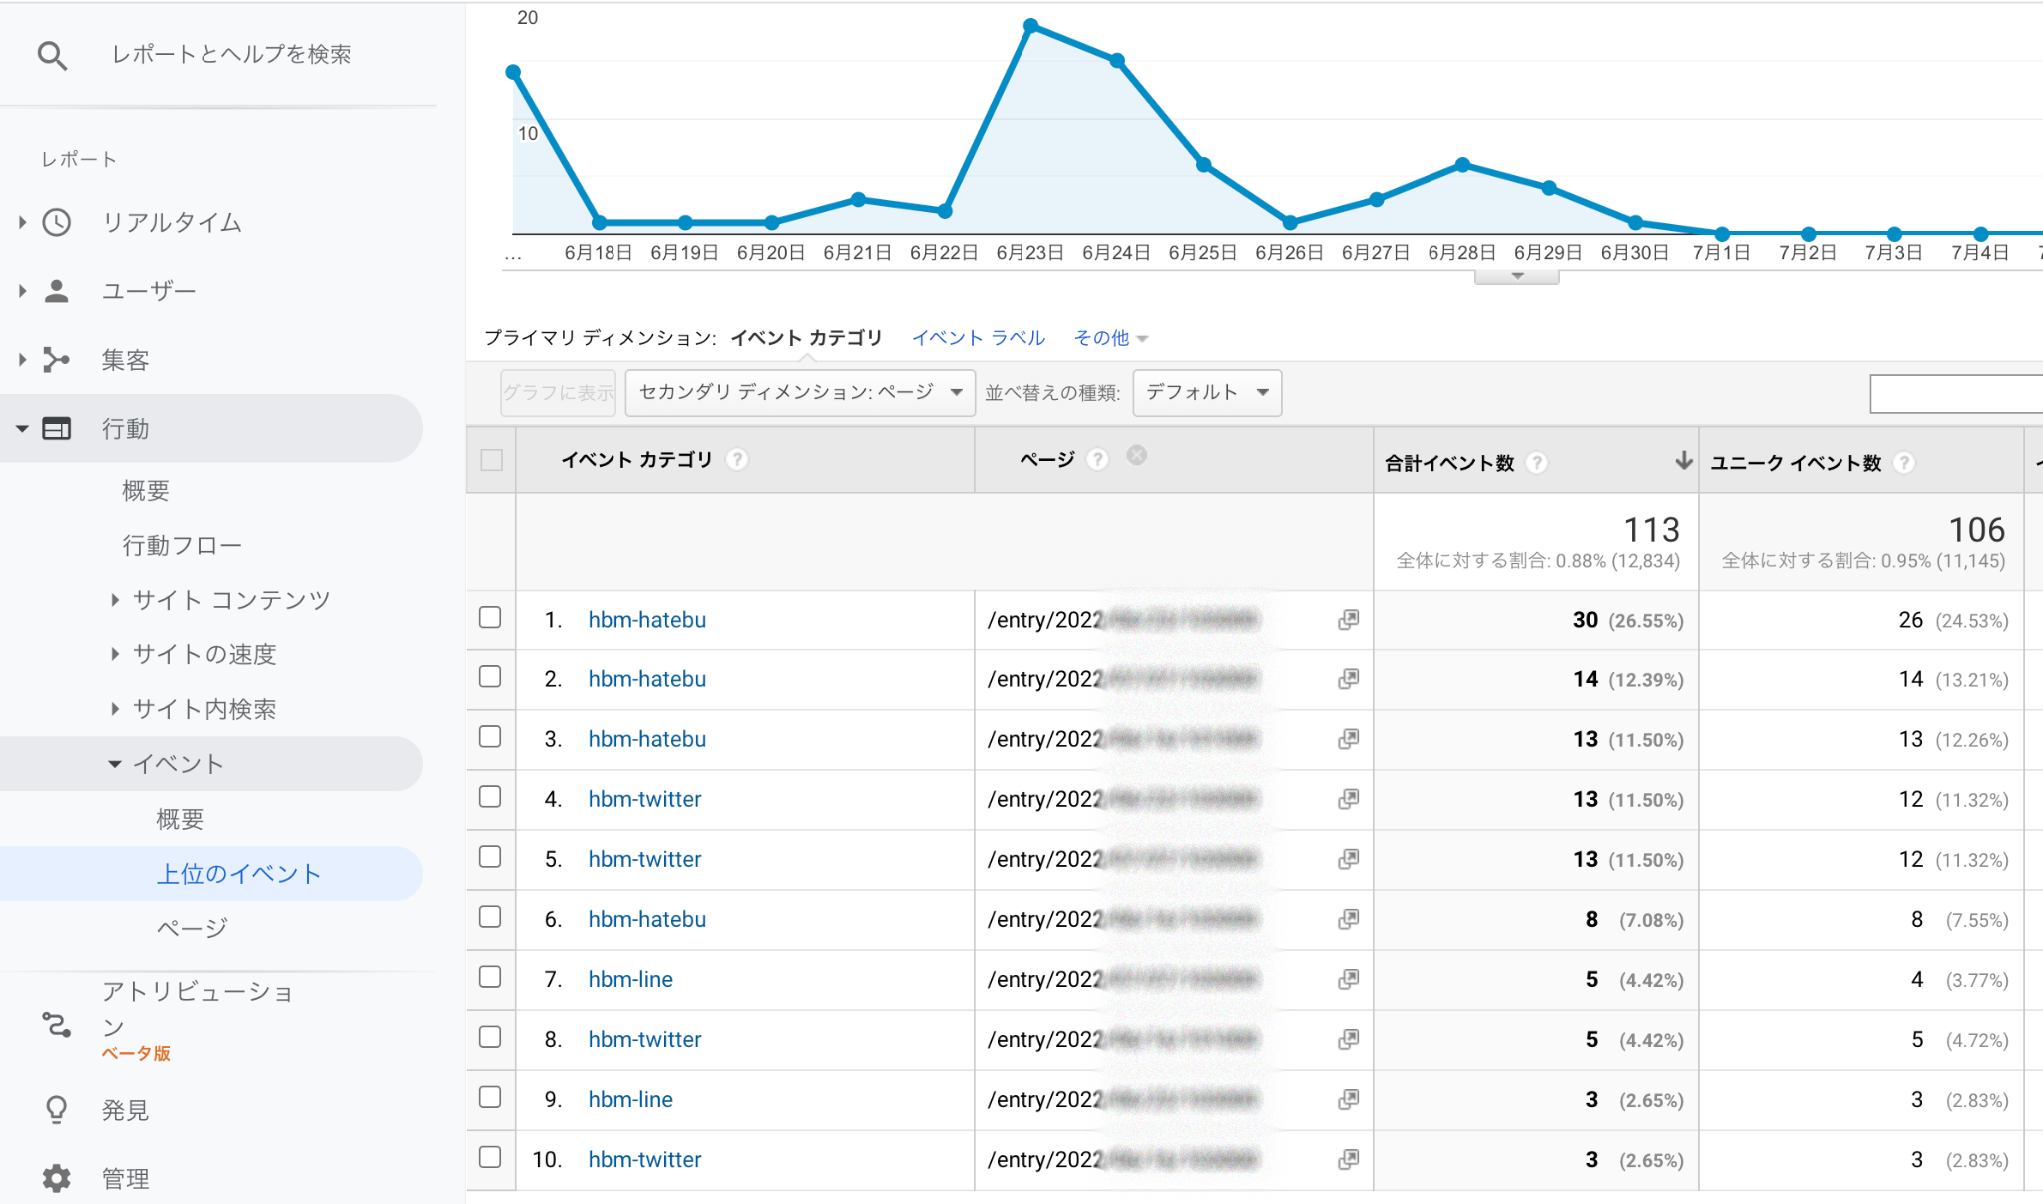
Task: Open the デフォルト sort type dropdown
Action: [x=1206, y=392]
